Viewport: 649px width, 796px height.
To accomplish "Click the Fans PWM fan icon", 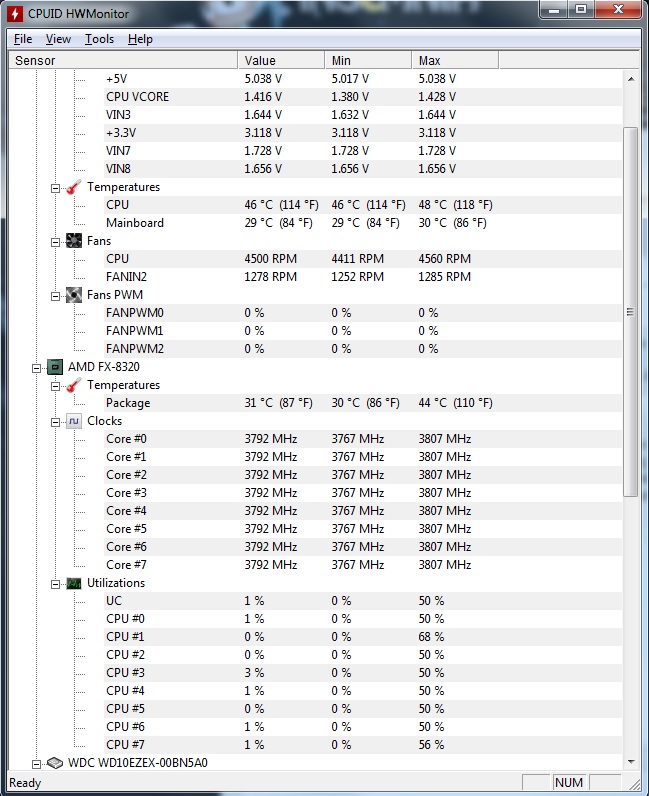I will [74, 295].
